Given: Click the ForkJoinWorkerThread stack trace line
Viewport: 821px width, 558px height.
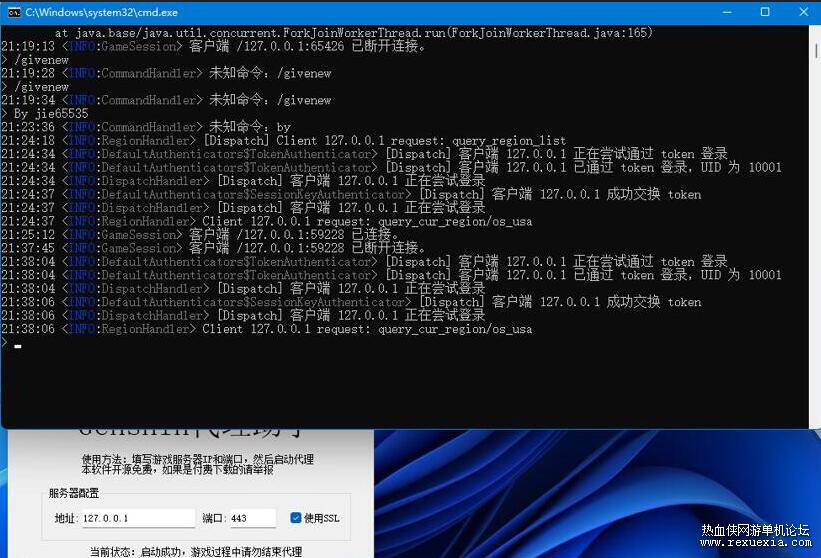Looking at the screenshot, I should click(353, 32).
